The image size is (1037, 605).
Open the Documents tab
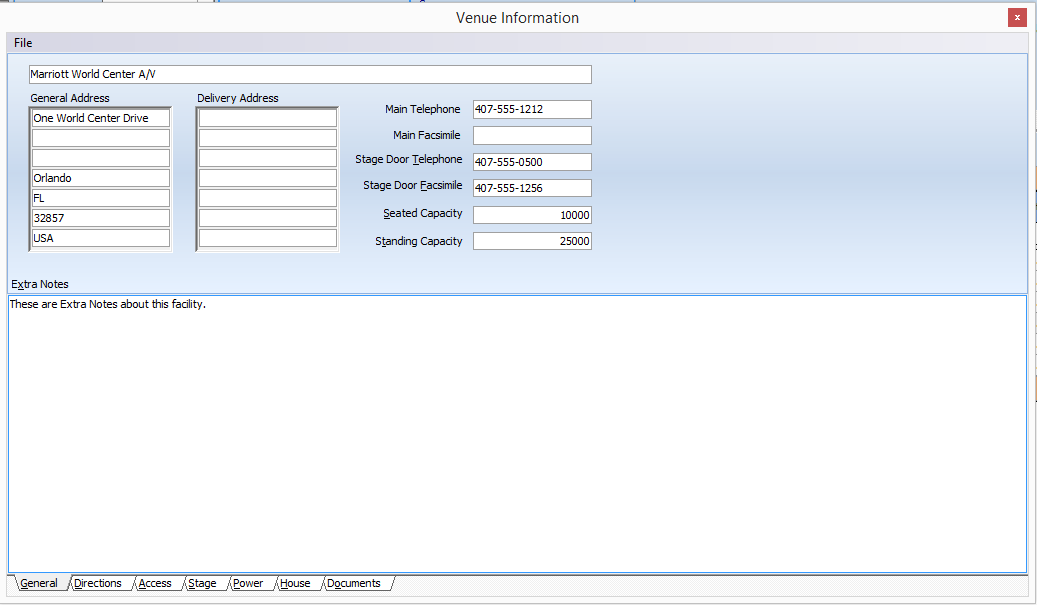click(x=354, y=584)
